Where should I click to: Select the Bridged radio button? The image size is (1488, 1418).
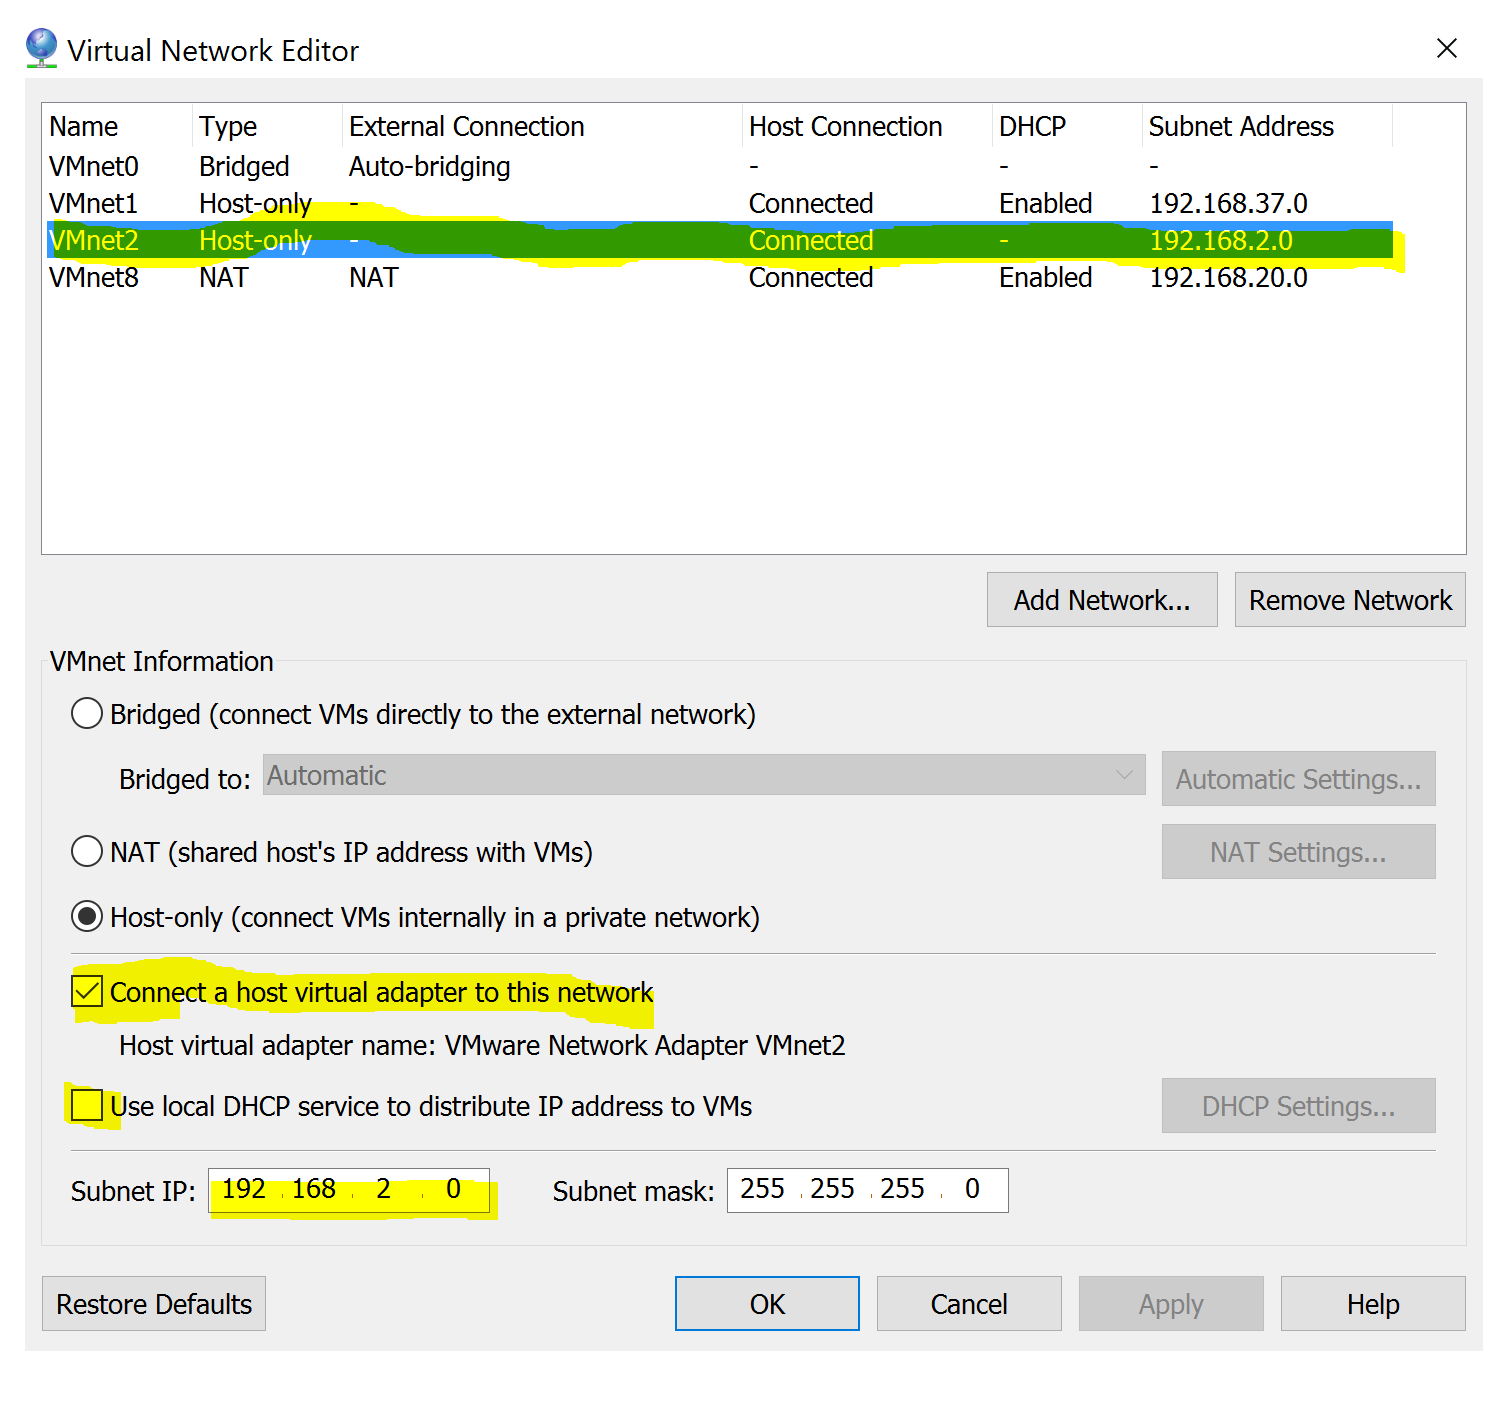86,713
